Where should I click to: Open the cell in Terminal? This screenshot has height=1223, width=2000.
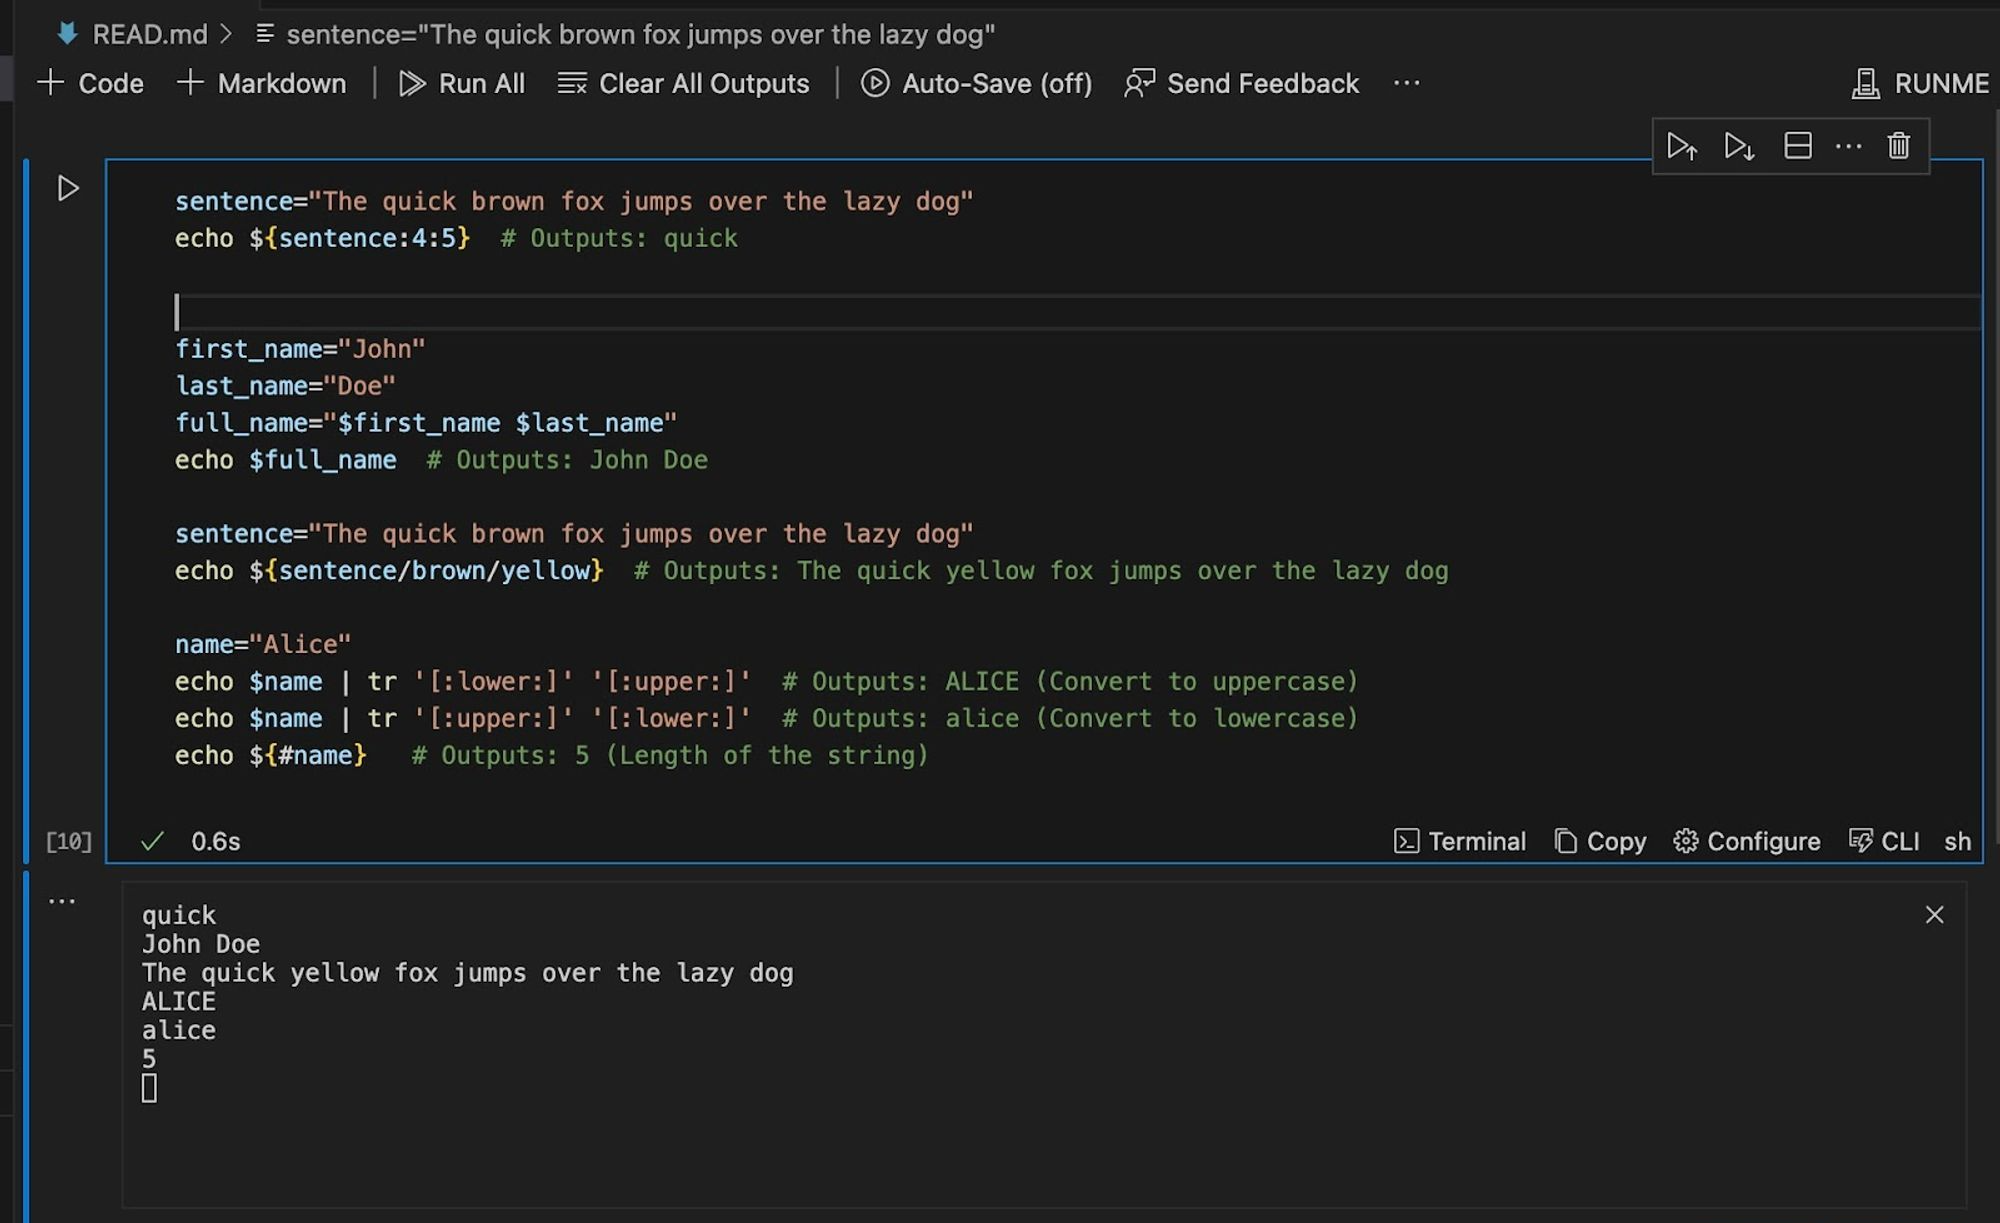pyautogui.click(x=1460, y=841)
